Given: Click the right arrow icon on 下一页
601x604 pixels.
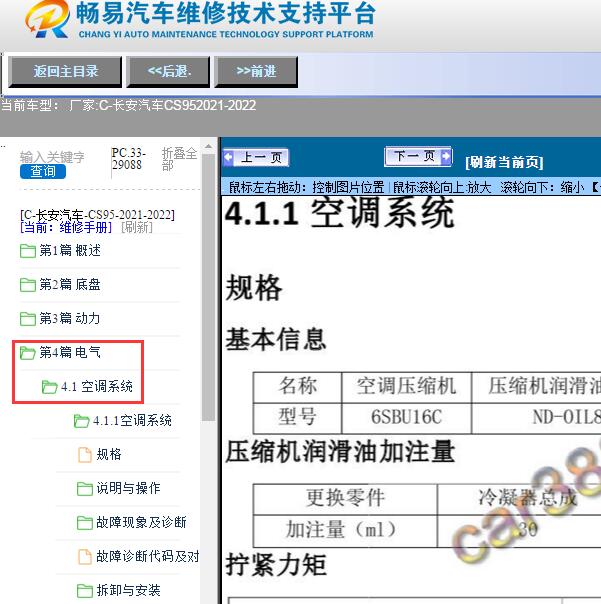Looking at the screenshot, I should (x=446, y=156).
